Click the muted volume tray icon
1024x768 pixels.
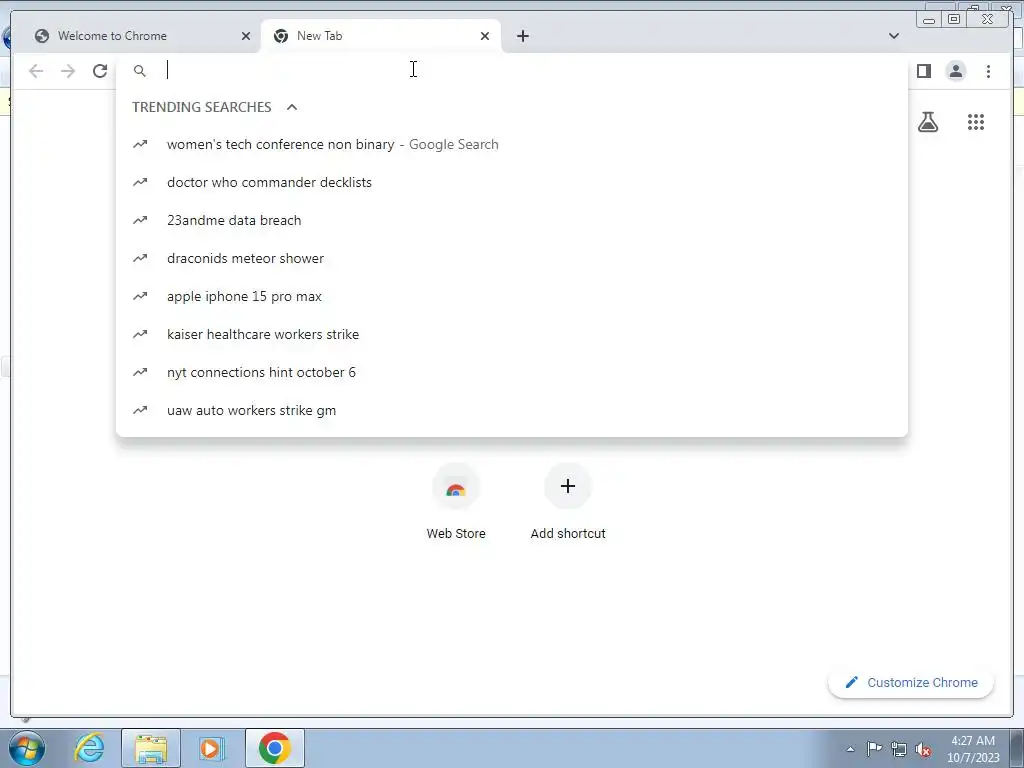point(923,749)
